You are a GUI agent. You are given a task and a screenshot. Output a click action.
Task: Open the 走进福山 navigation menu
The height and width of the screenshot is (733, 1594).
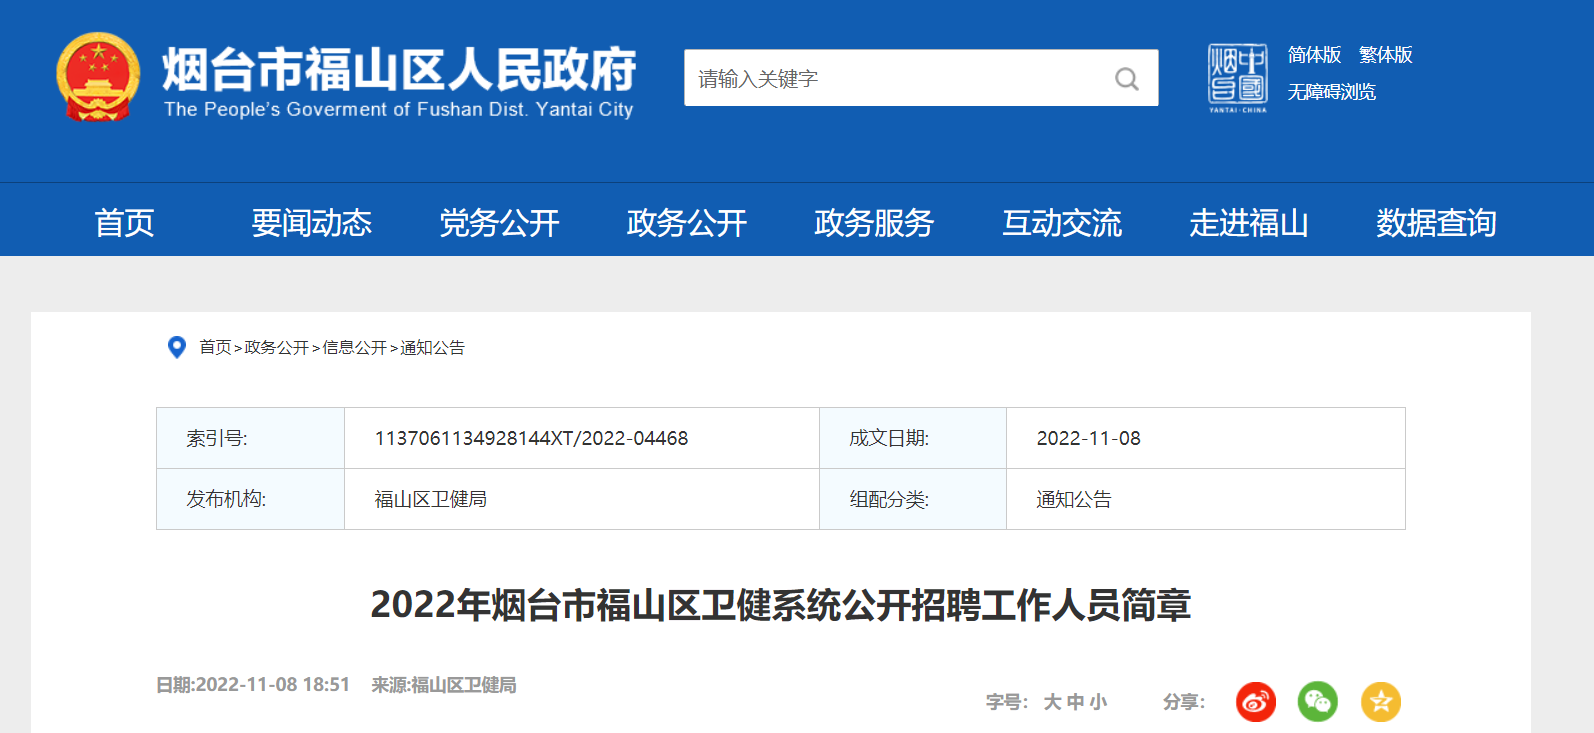1249,222
